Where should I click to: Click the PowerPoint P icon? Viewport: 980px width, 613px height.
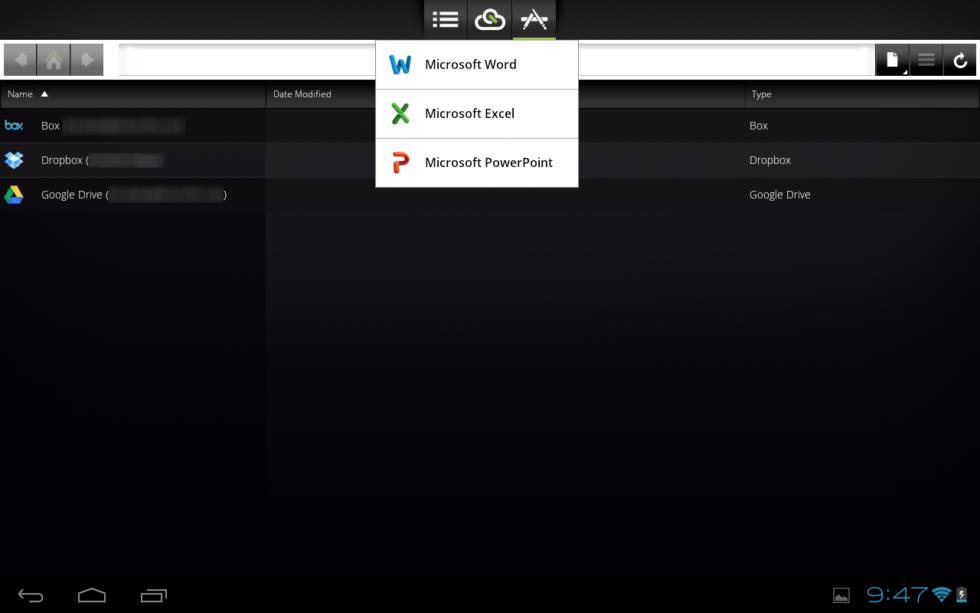[x=400, y=162]
